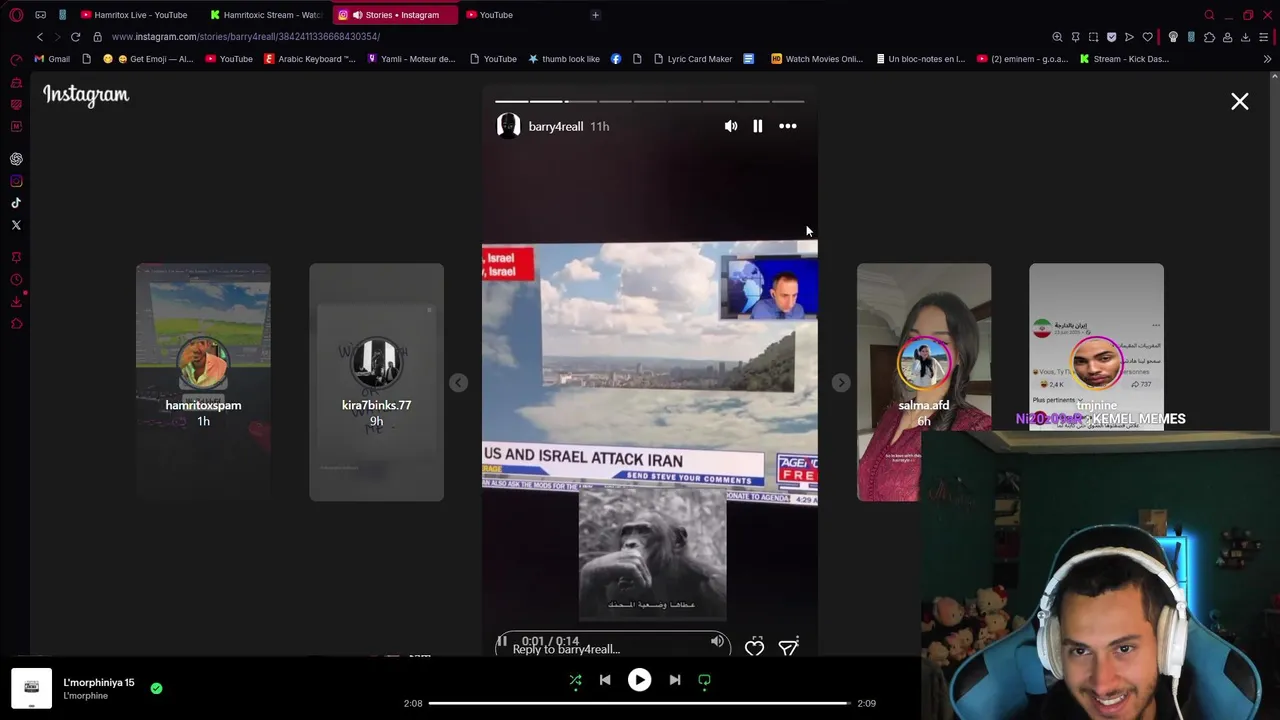Open the story three-dots options menu
This screenshot has height=720, width=1280.
click(x=788, y=126)
